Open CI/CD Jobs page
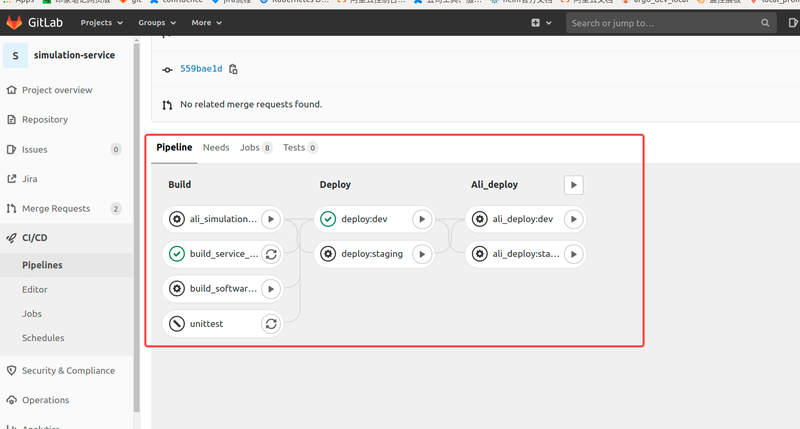This screenshot has height=429, width=800. point(32,314)
